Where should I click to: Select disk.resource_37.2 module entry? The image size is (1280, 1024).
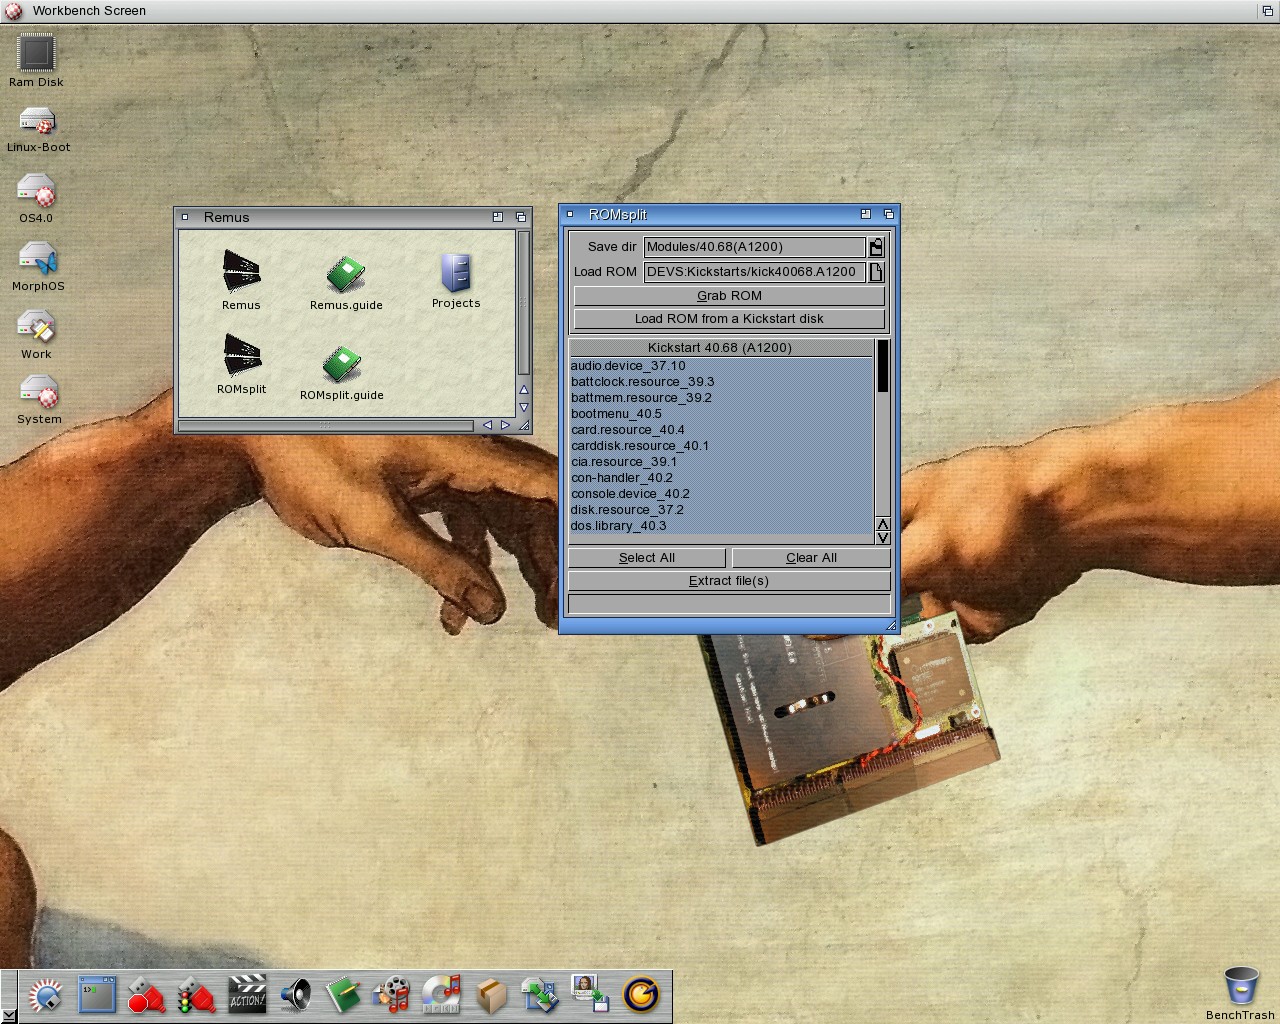pos(721,510)
